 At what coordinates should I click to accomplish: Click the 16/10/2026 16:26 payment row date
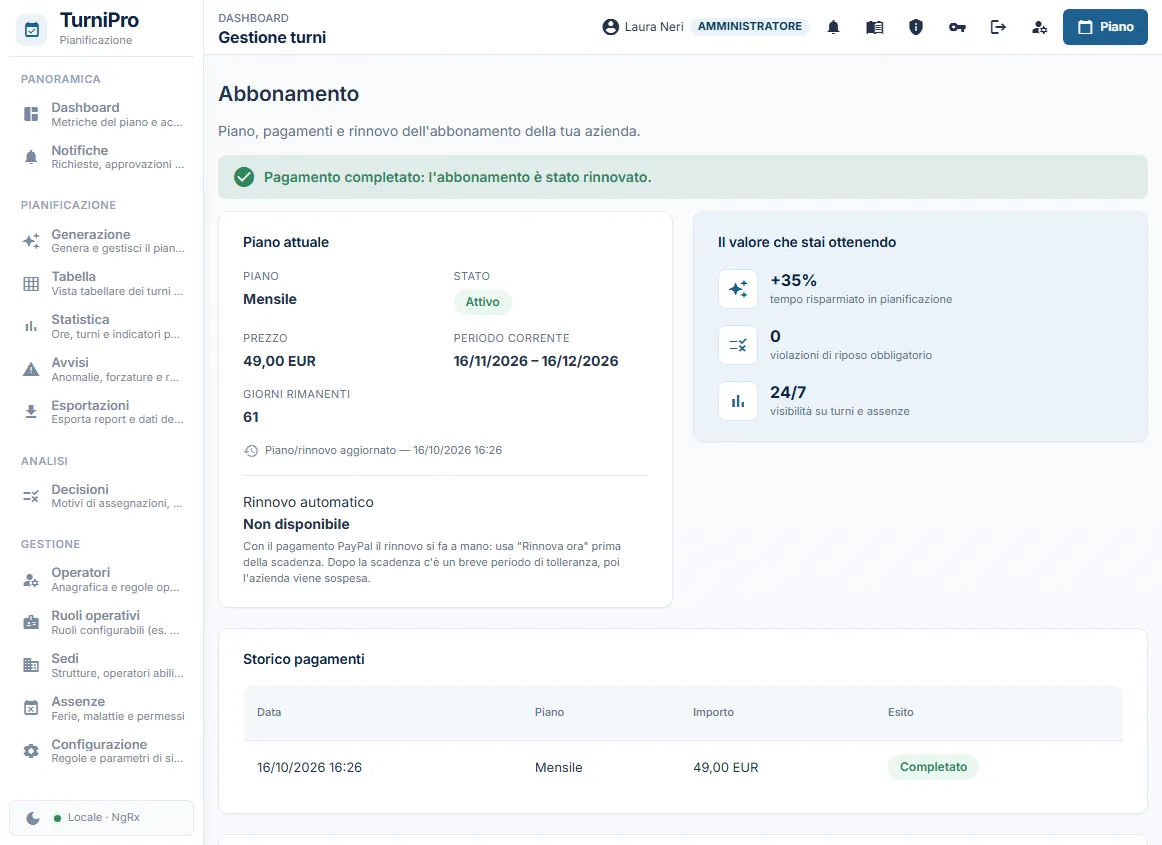(x=309, y=767)
